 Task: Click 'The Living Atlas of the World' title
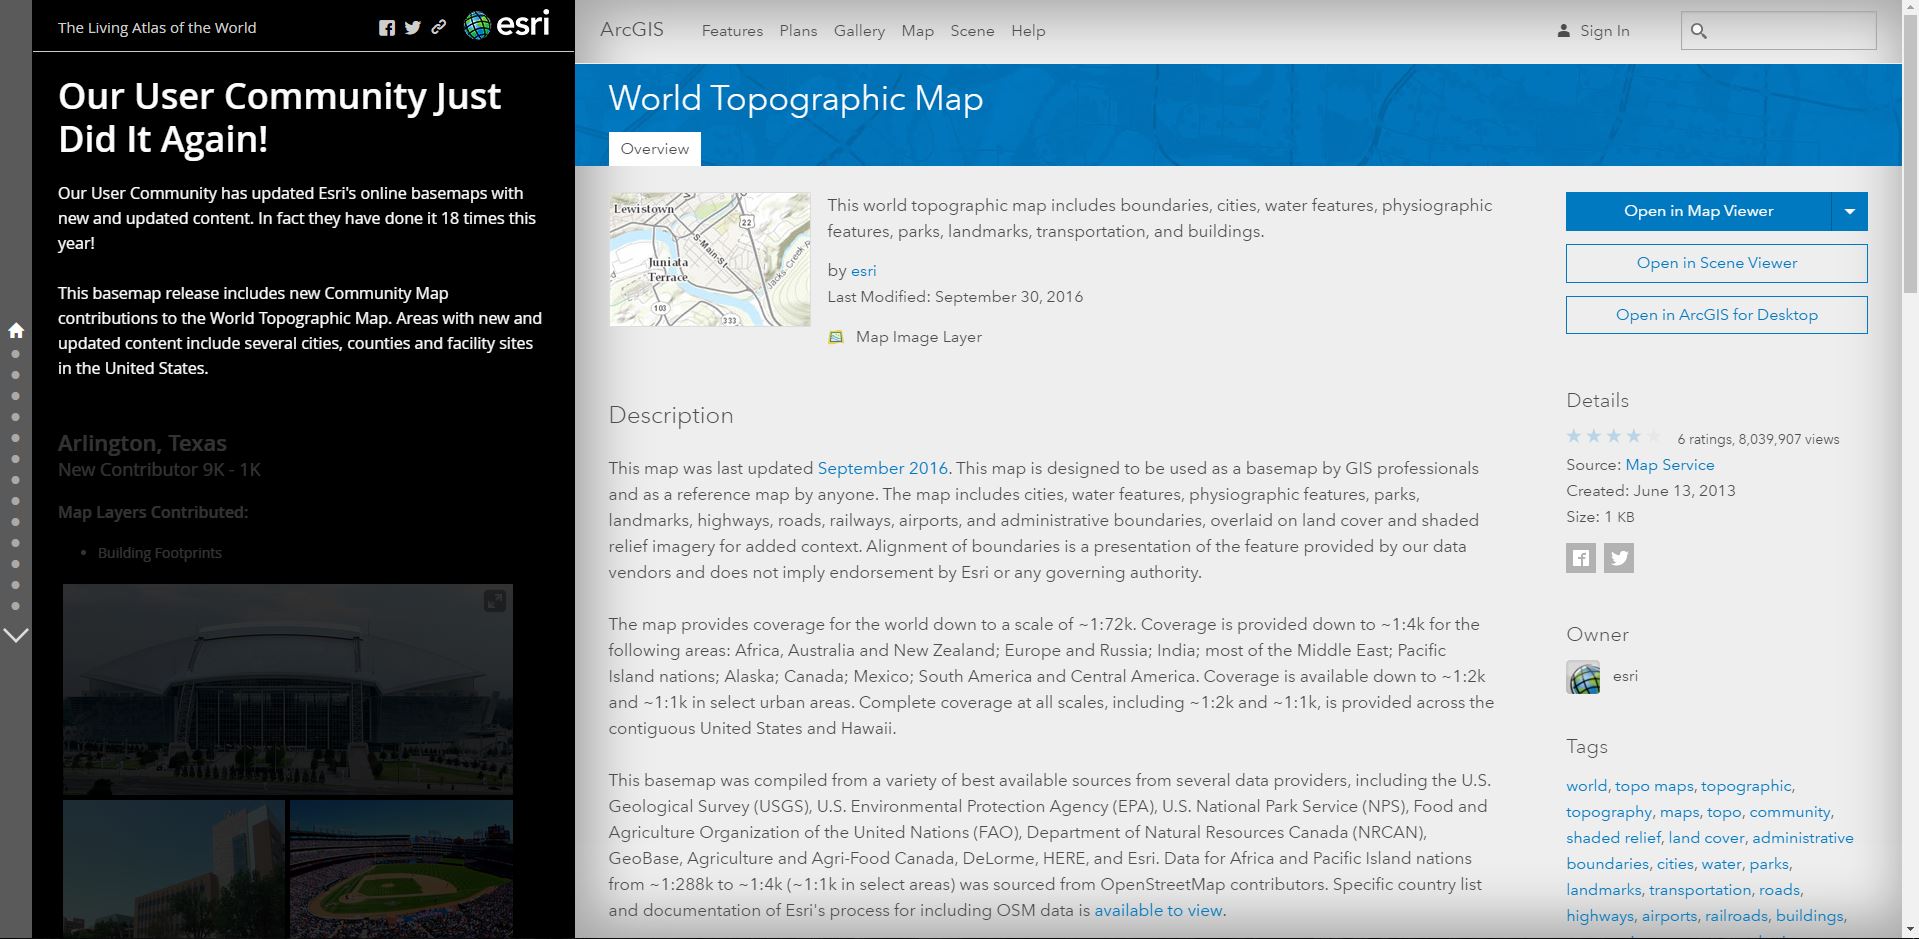[157, 28]
